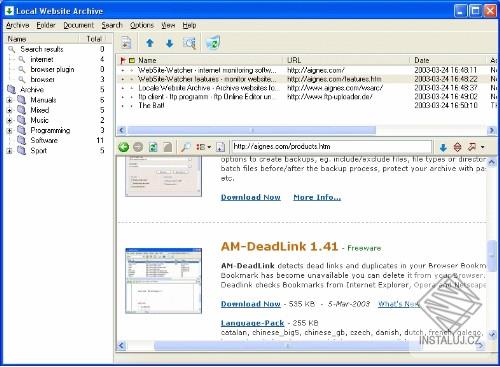
Task: Click the backup software screenshot thumbnail
Action: [163, 177]
